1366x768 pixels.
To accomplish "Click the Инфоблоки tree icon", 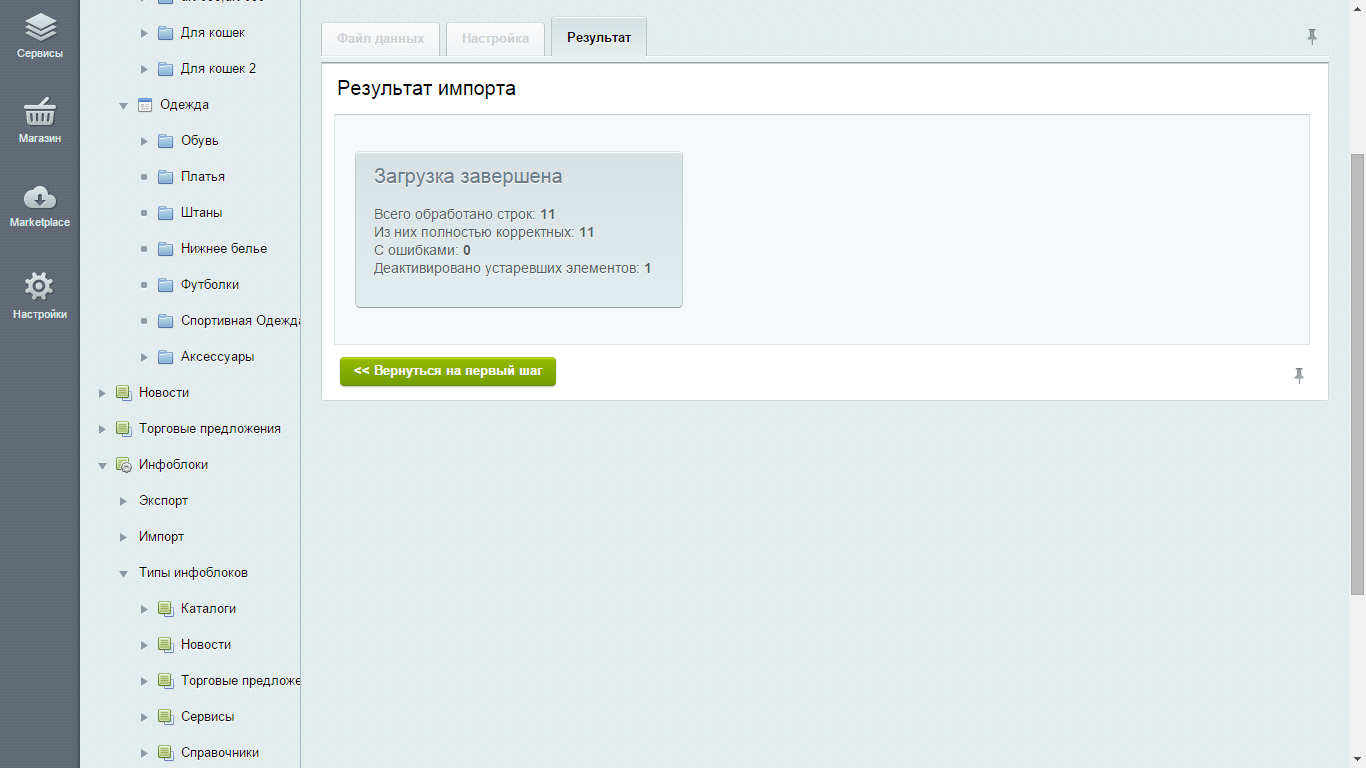I will tap(124, 465).
